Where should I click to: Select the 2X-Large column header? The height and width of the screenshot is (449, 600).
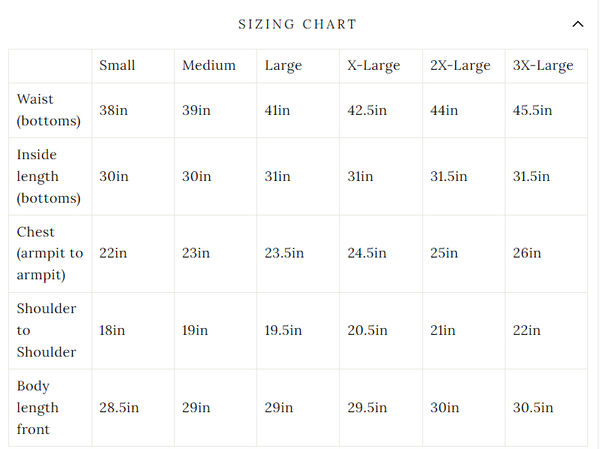(x=460, y=66)
